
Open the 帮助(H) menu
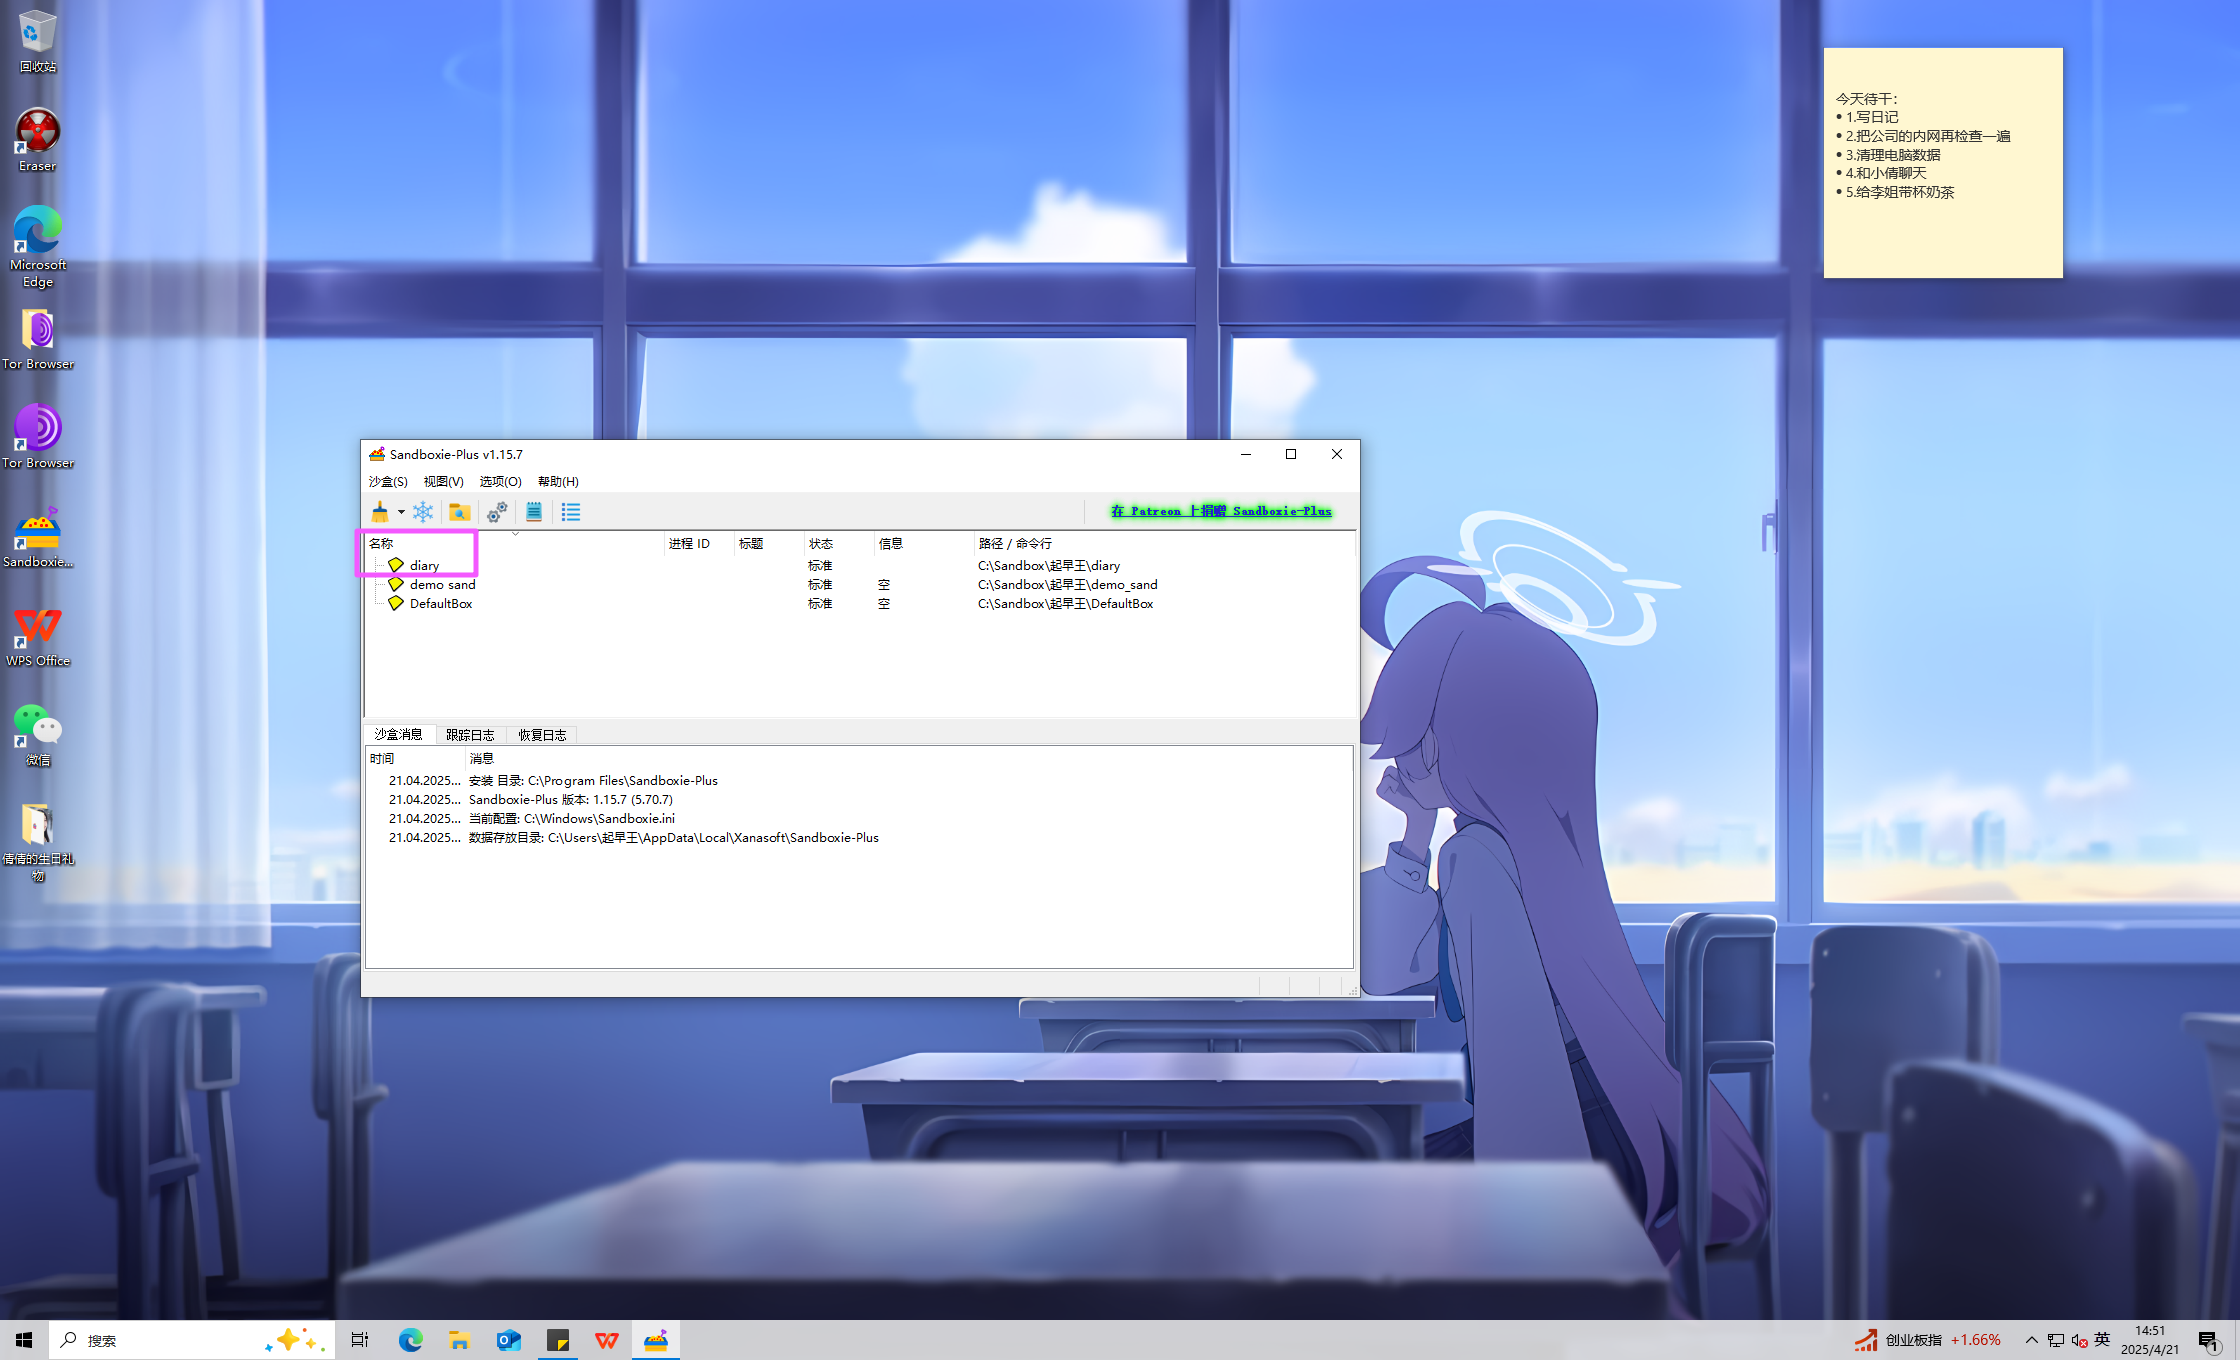click(x=558, y=482)
